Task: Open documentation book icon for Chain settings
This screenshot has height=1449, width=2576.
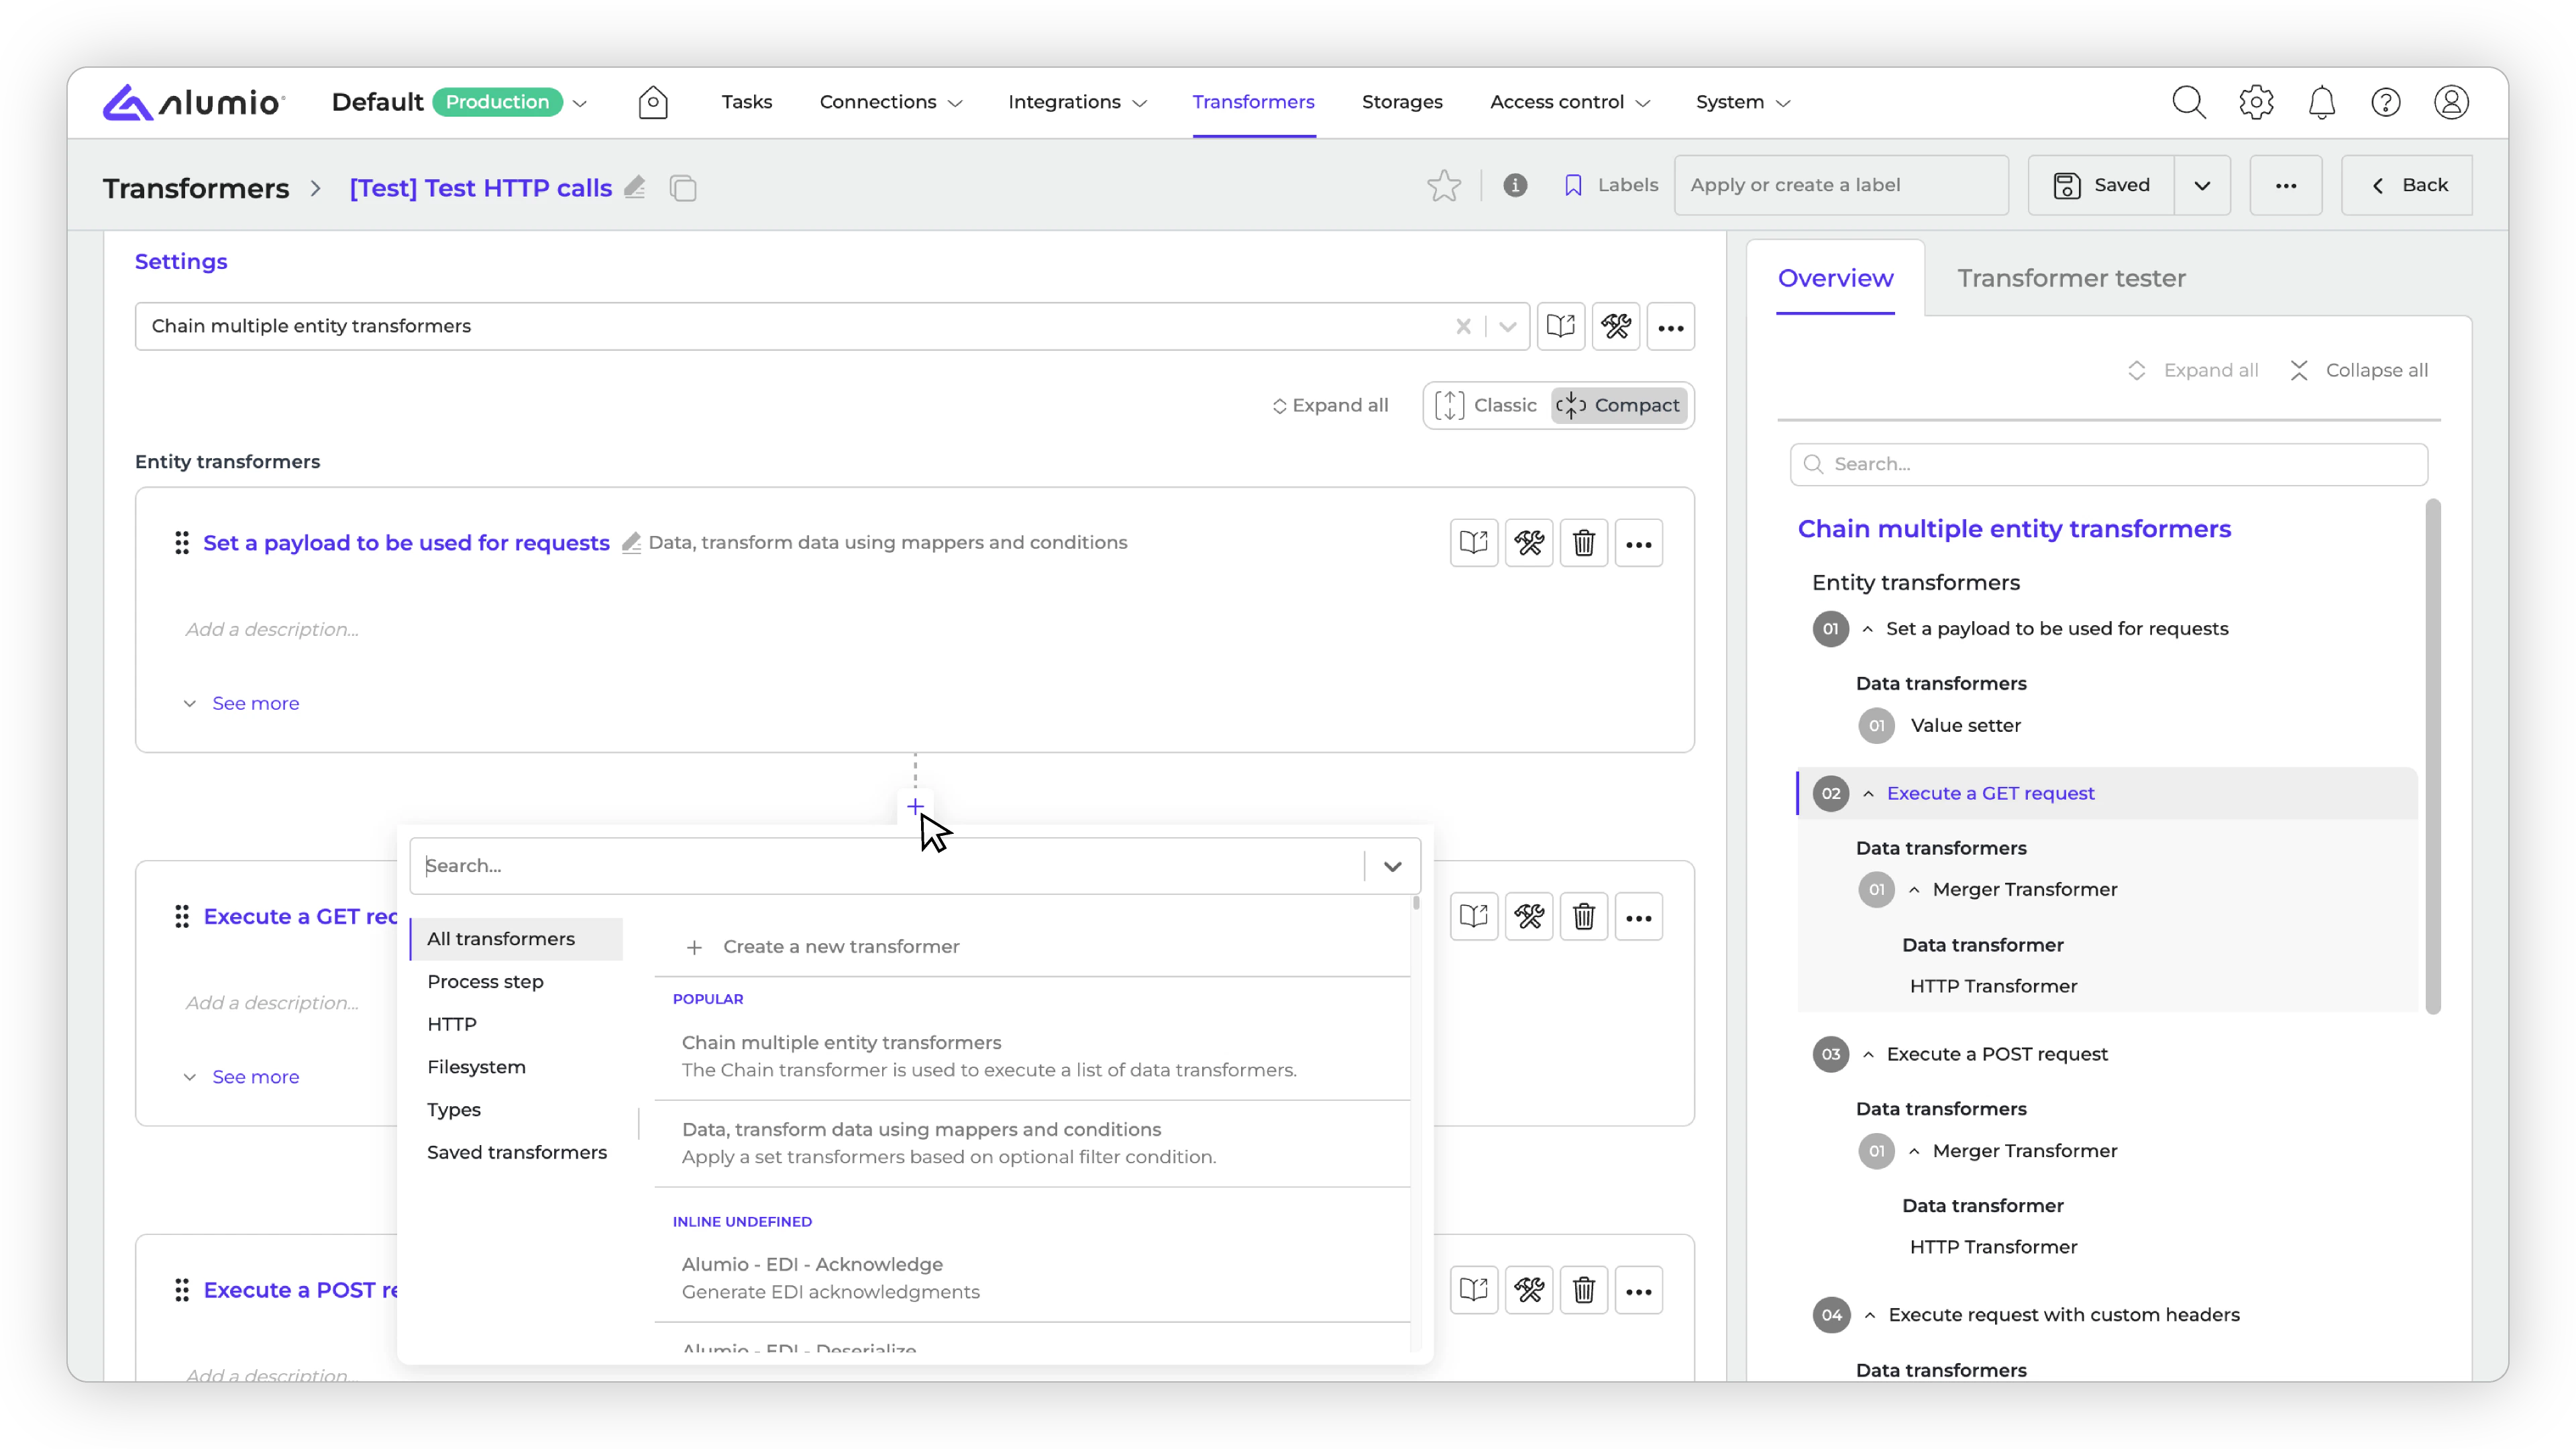Action: point(1561,326)
